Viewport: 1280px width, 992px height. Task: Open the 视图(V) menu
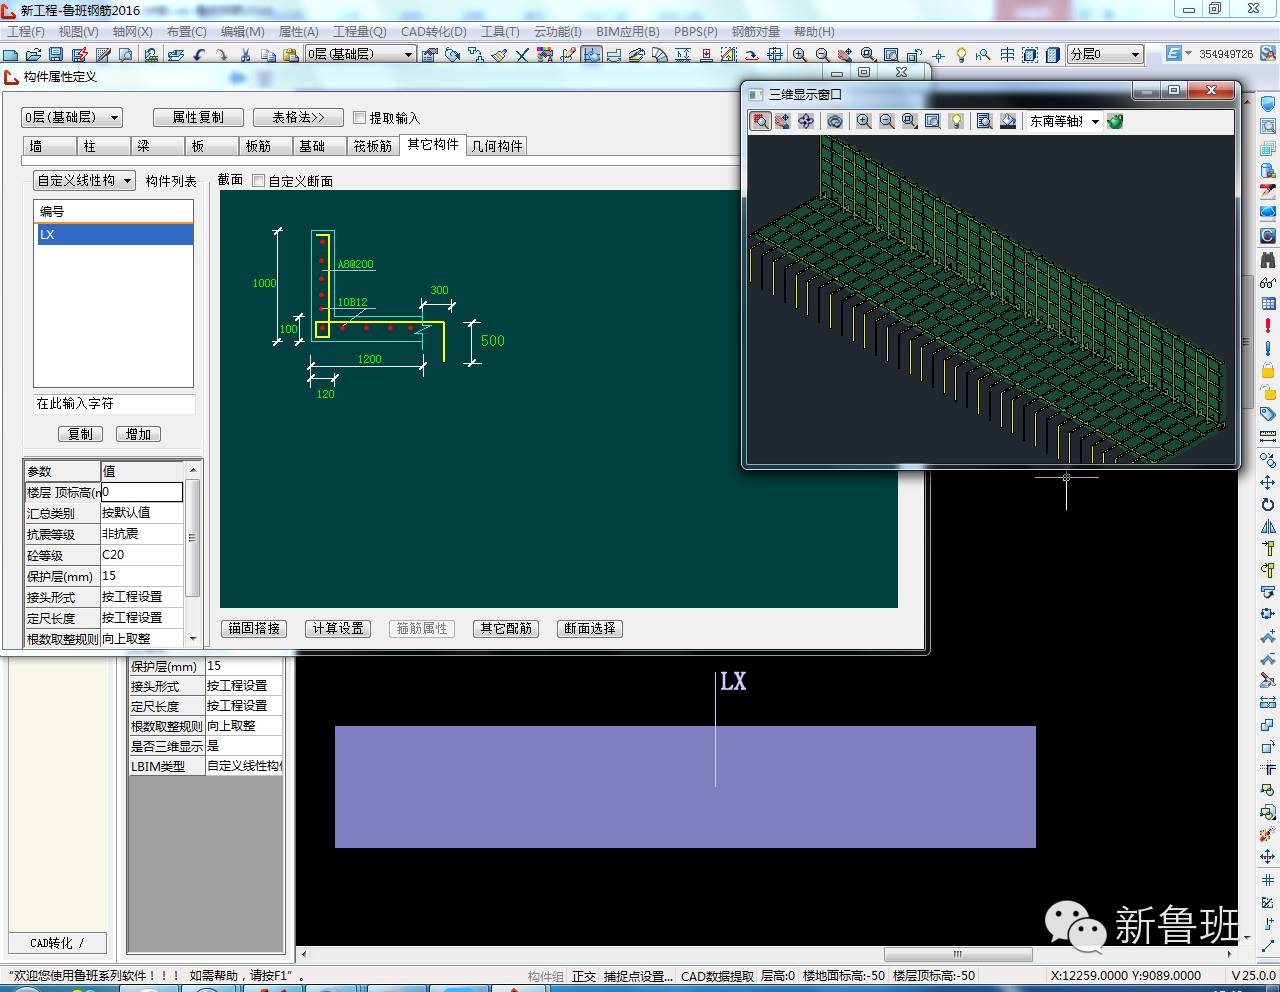[78, 31]
